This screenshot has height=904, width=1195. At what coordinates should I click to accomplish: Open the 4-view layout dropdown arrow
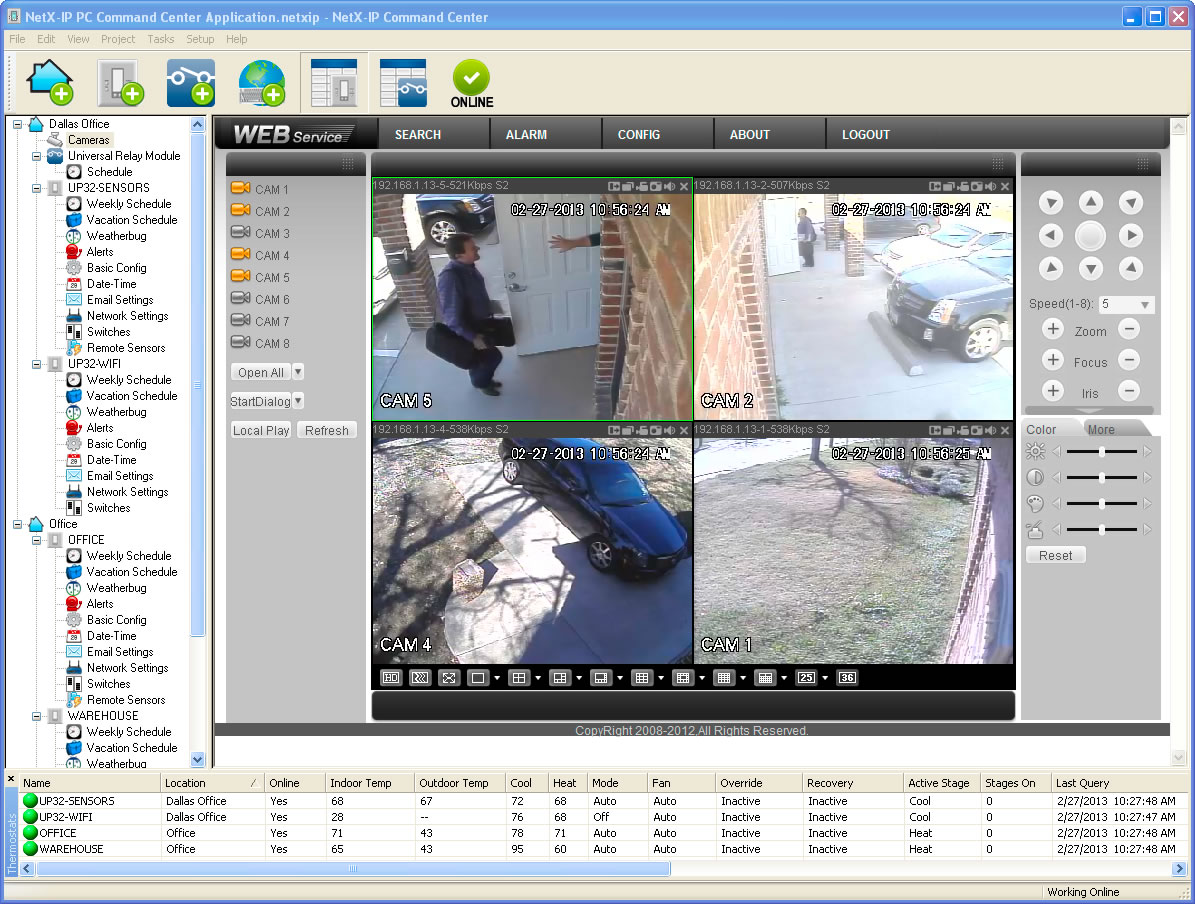[538, 678]
